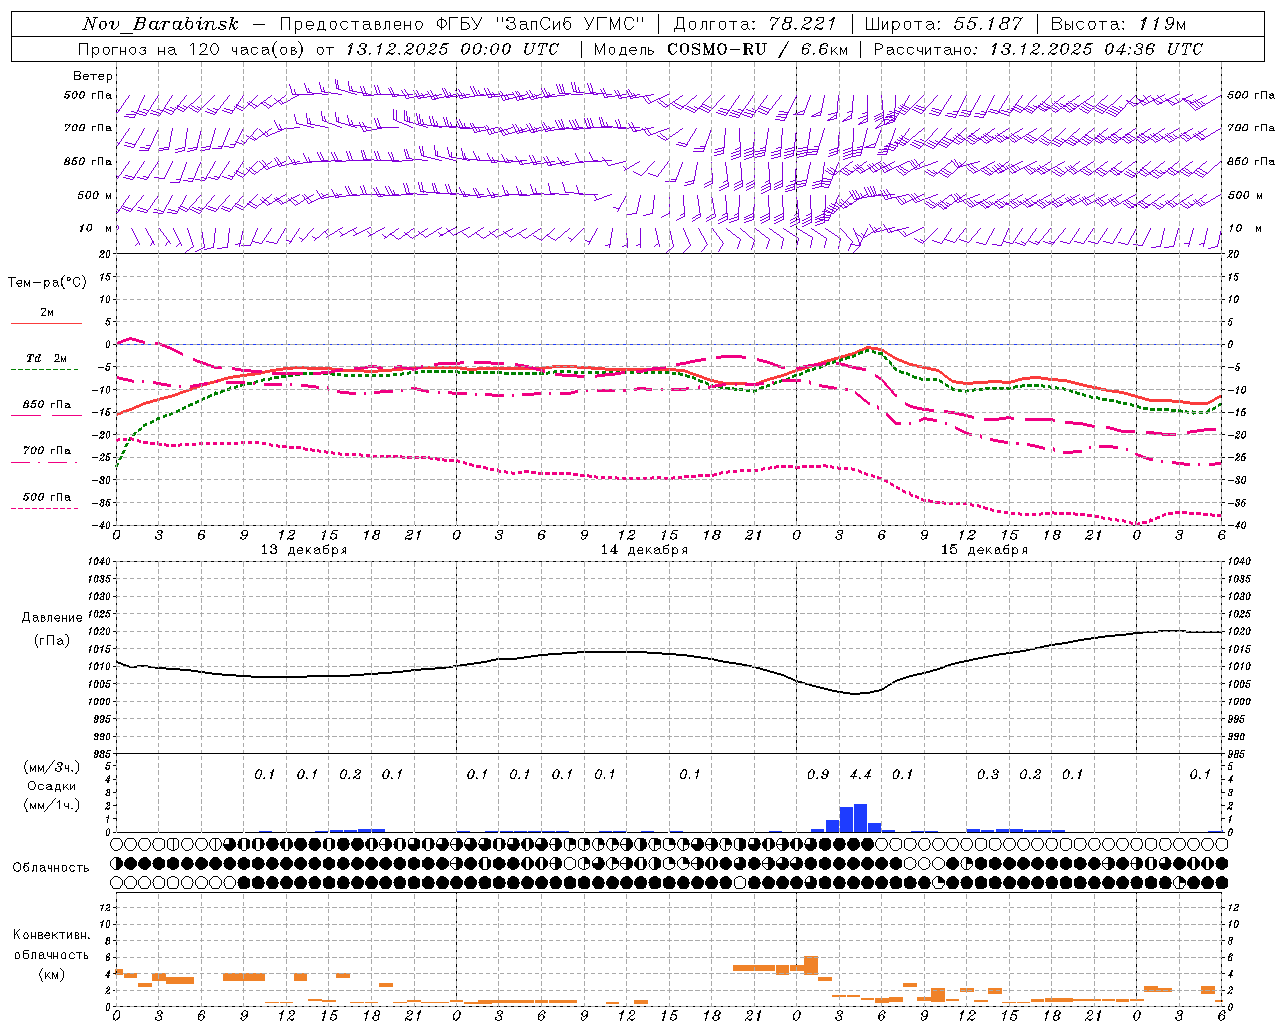Click the Ветер wind panel label

[93, 76]
